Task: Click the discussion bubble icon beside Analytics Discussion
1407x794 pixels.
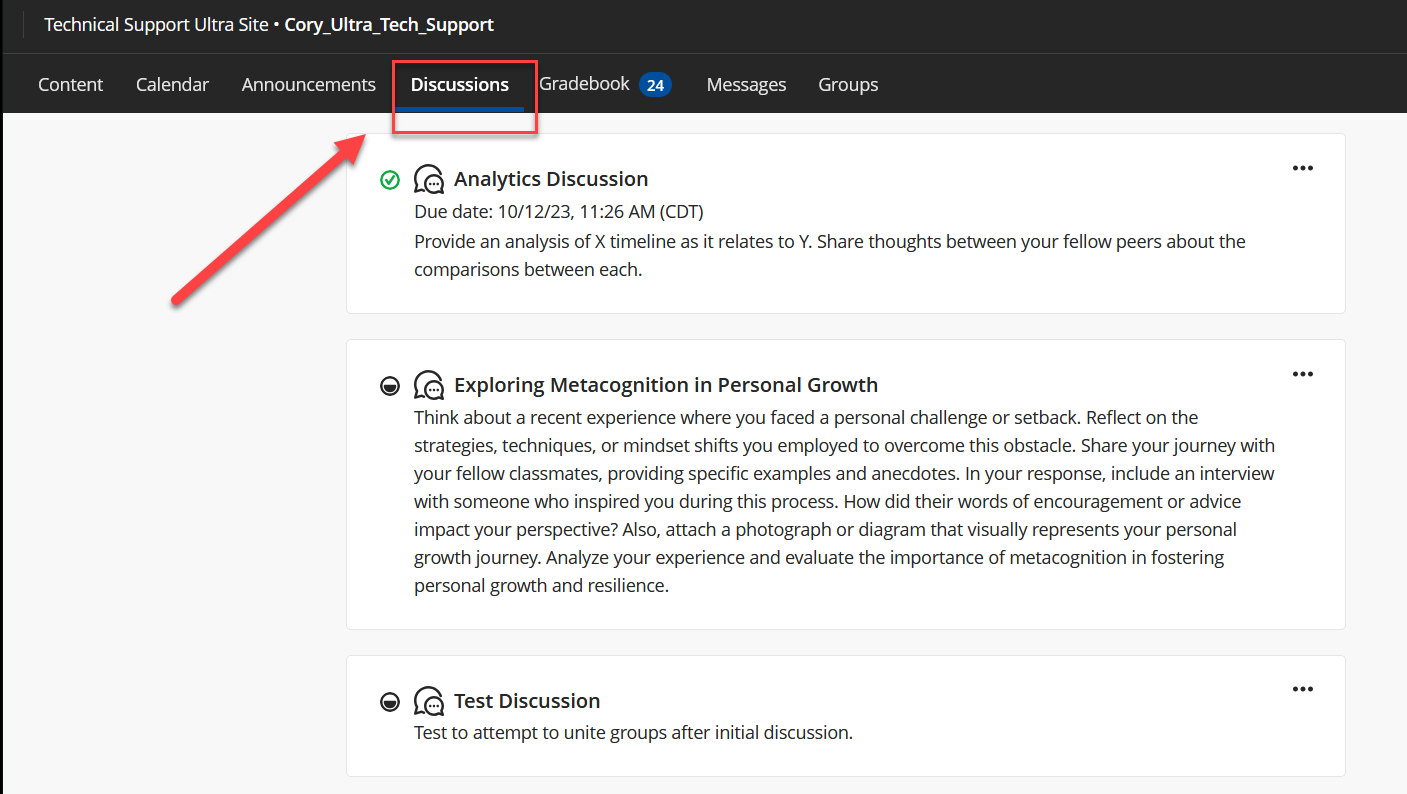Action: (429, 179)
